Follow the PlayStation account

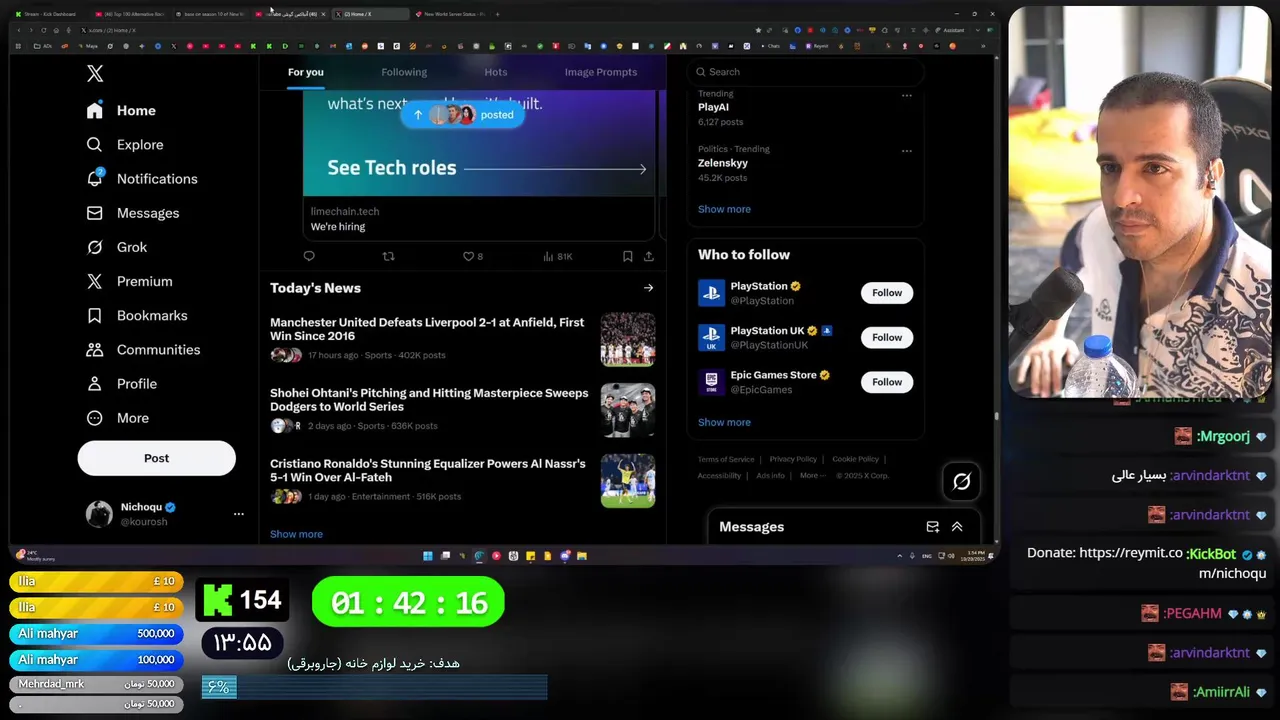(x=887, y=293)
